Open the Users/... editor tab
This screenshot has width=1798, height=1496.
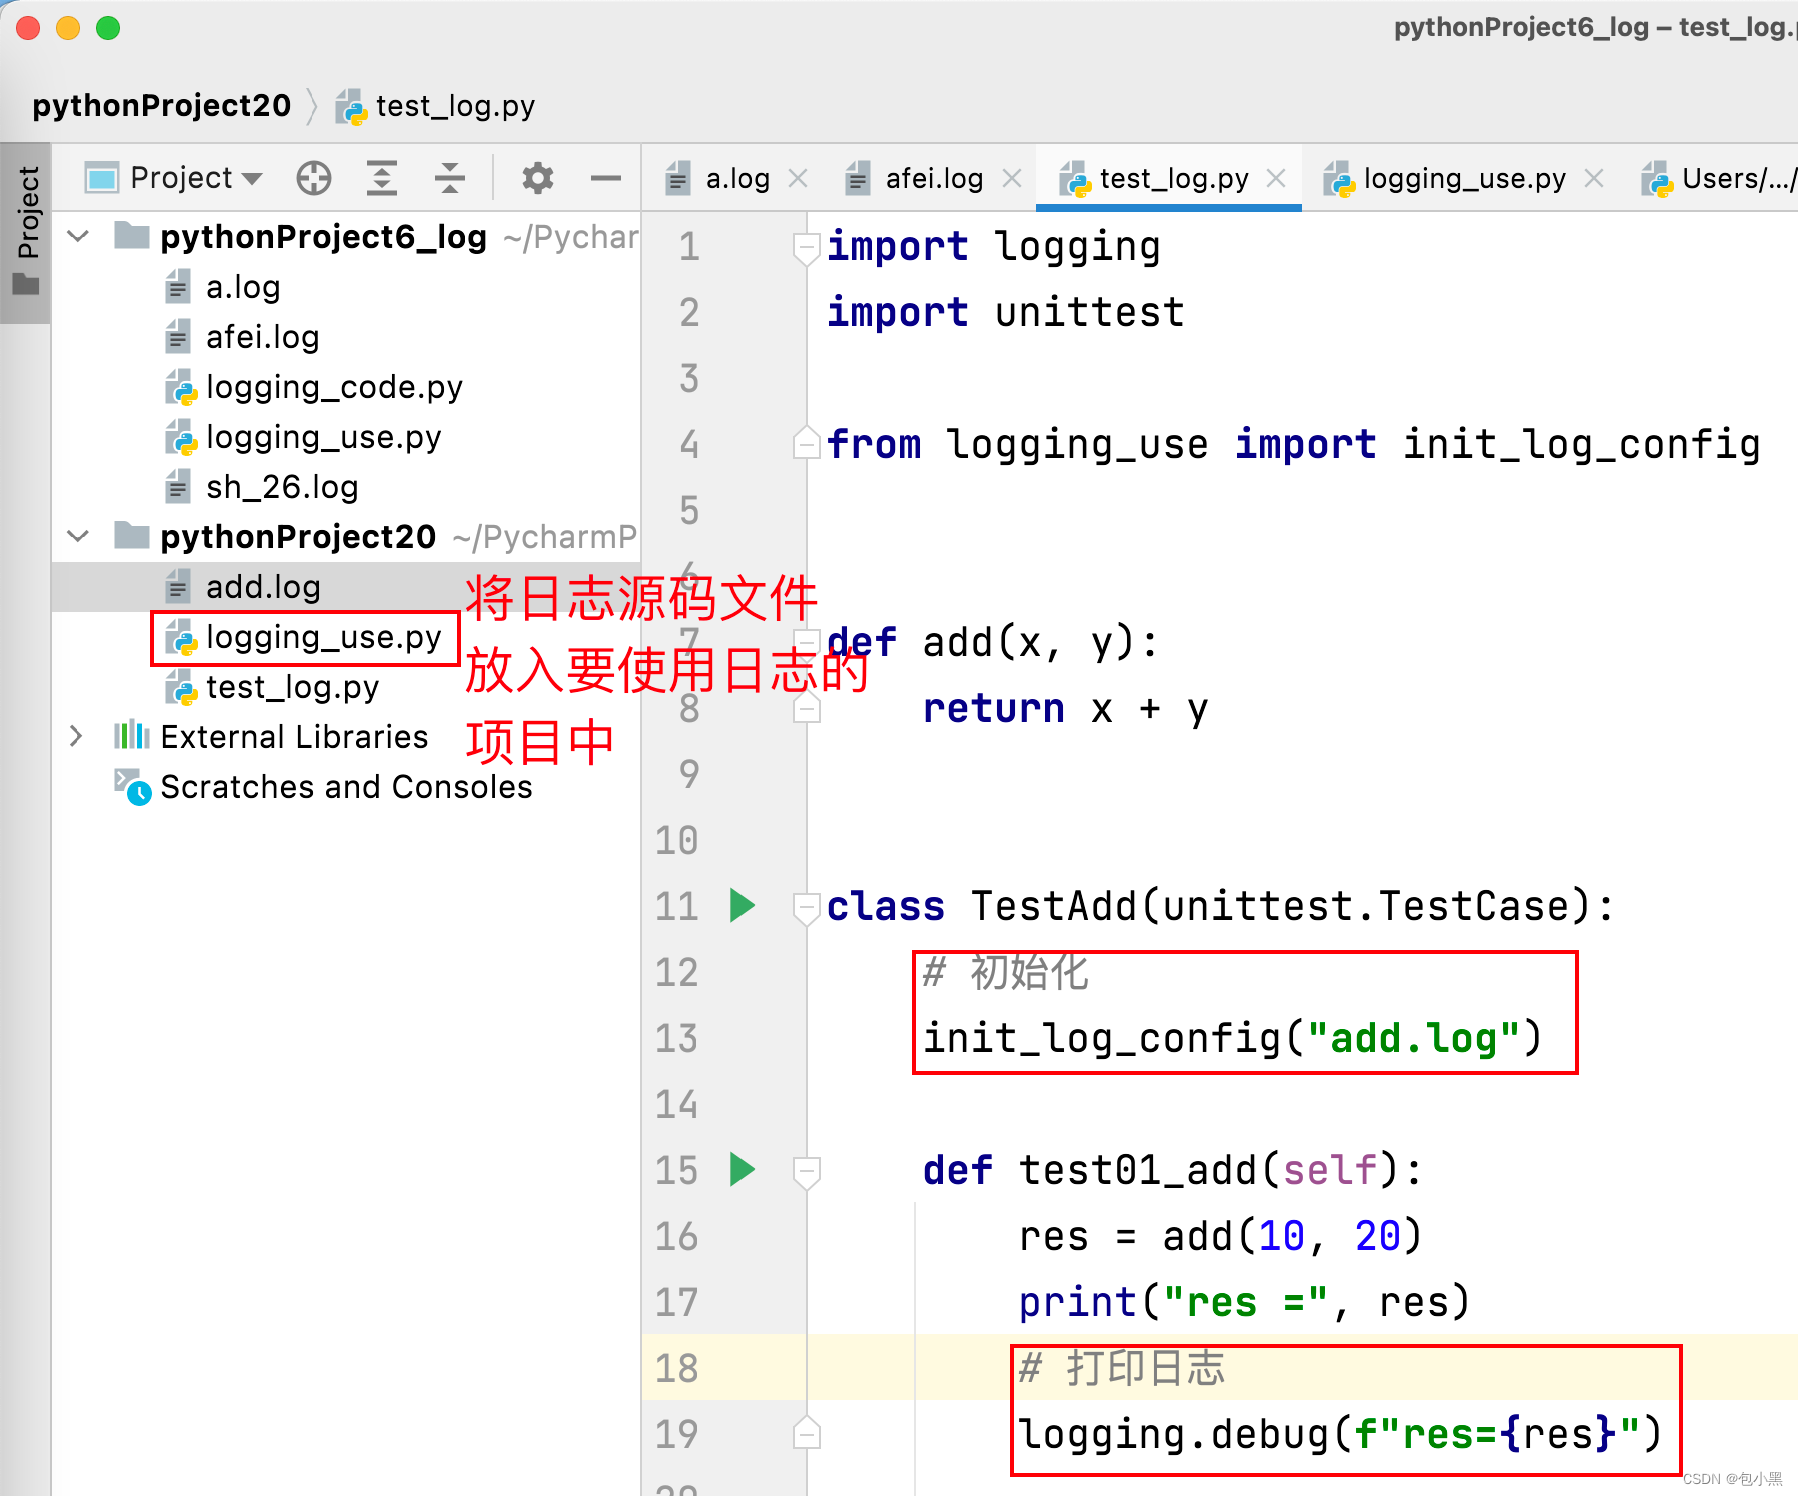click(1718, 178)
